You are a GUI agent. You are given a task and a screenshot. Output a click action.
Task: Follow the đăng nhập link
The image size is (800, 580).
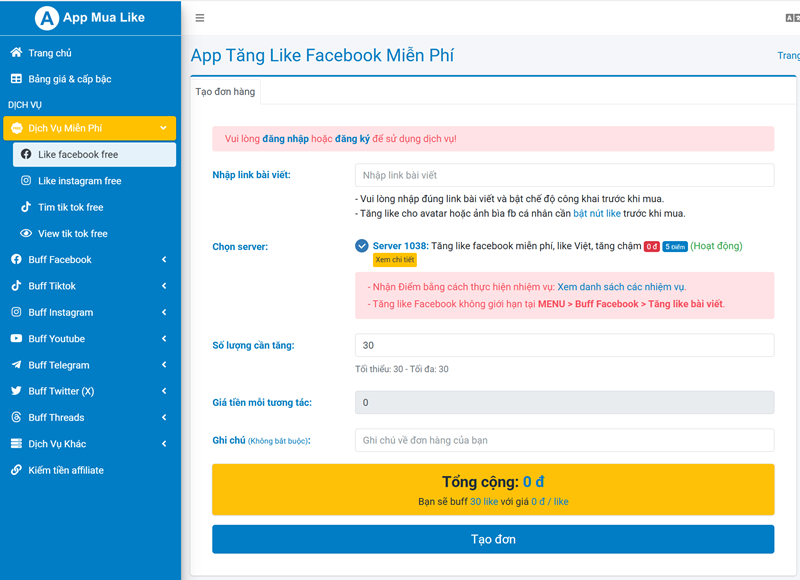[285, 139]
